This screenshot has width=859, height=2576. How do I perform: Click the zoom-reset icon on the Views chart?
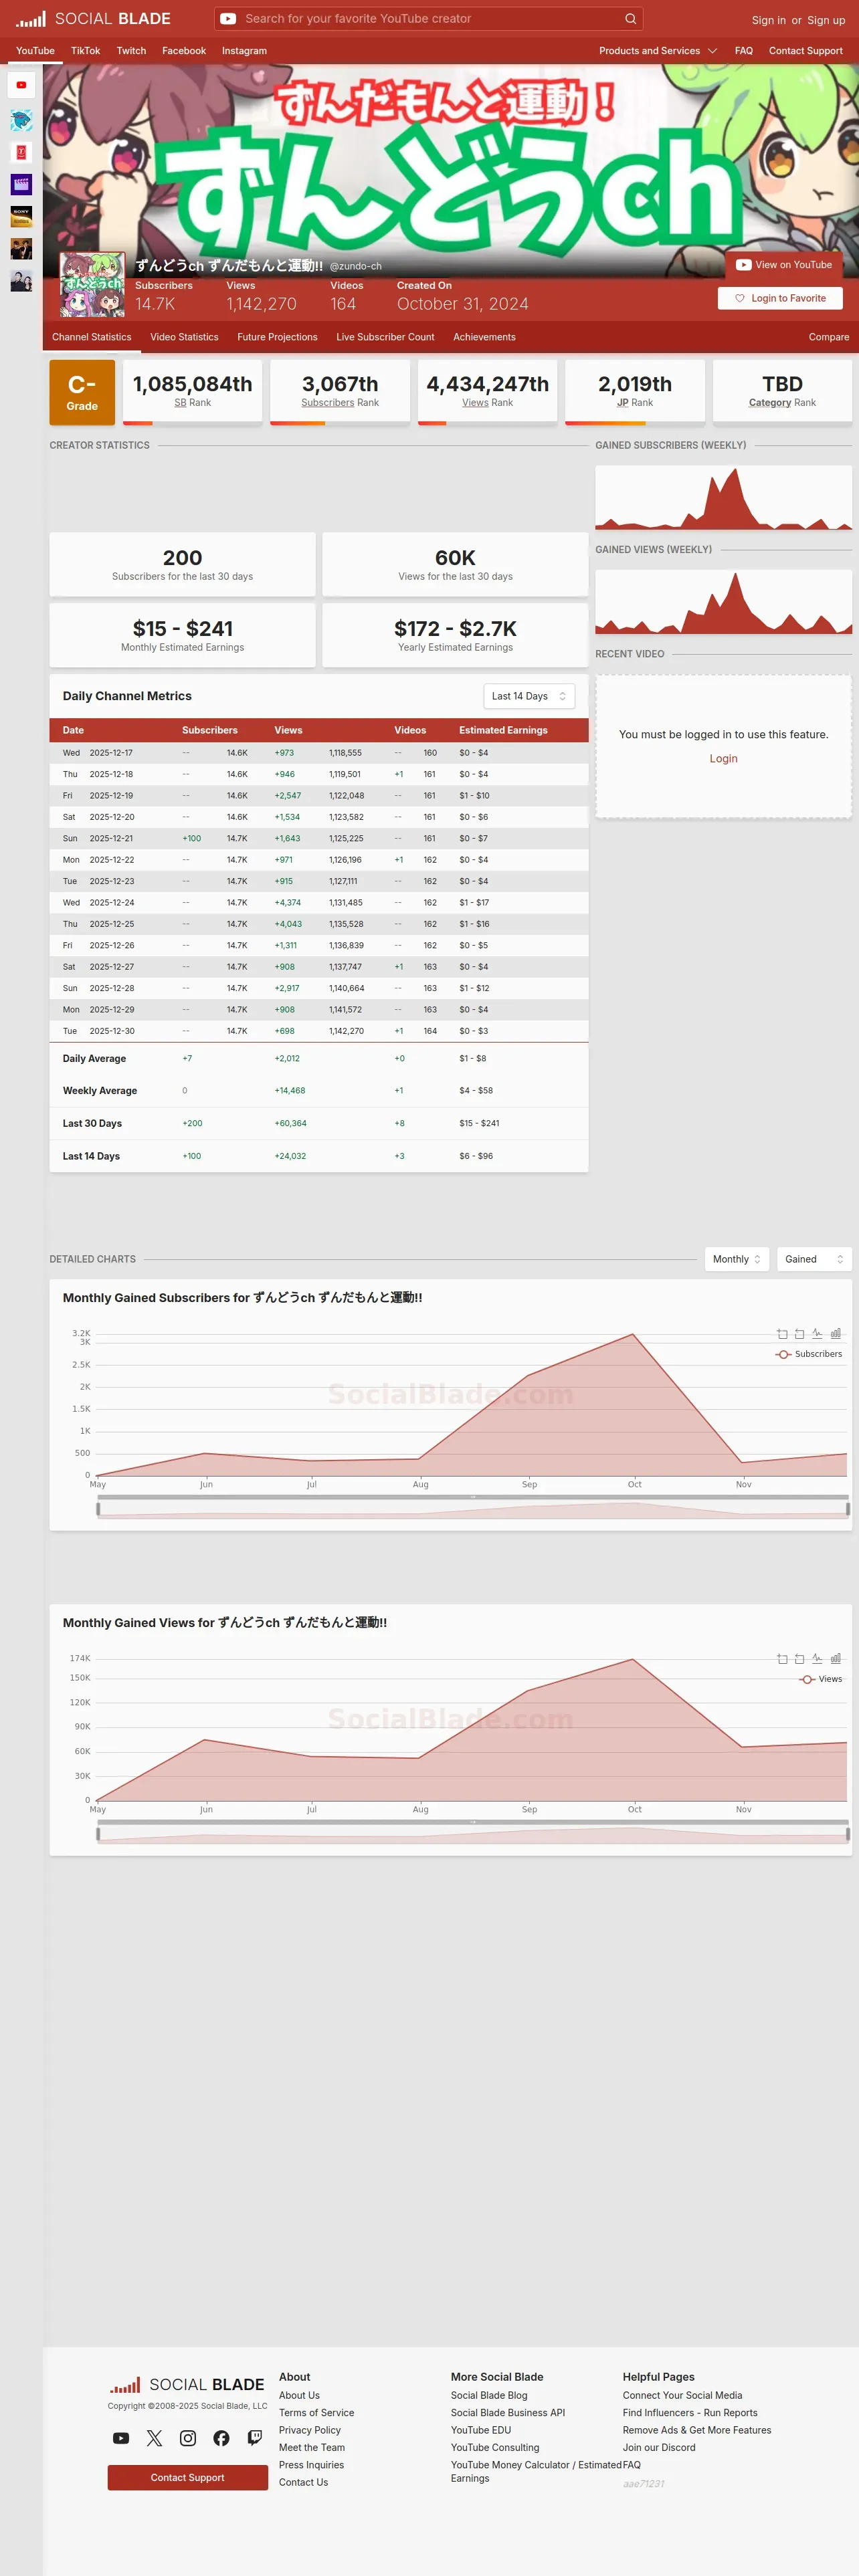799,1659
